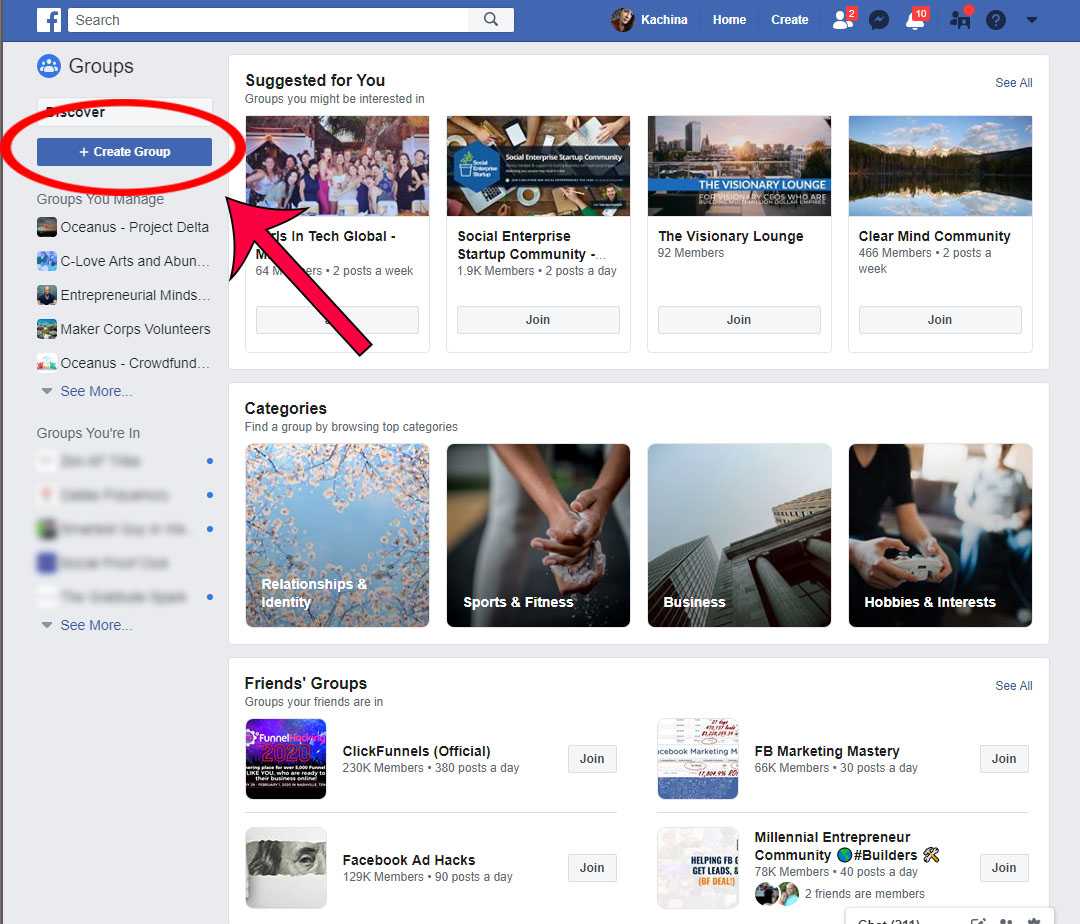Click the Create Group button
Image resolution: width=1080 pixels, height=924 pixels.
[124, 151]
